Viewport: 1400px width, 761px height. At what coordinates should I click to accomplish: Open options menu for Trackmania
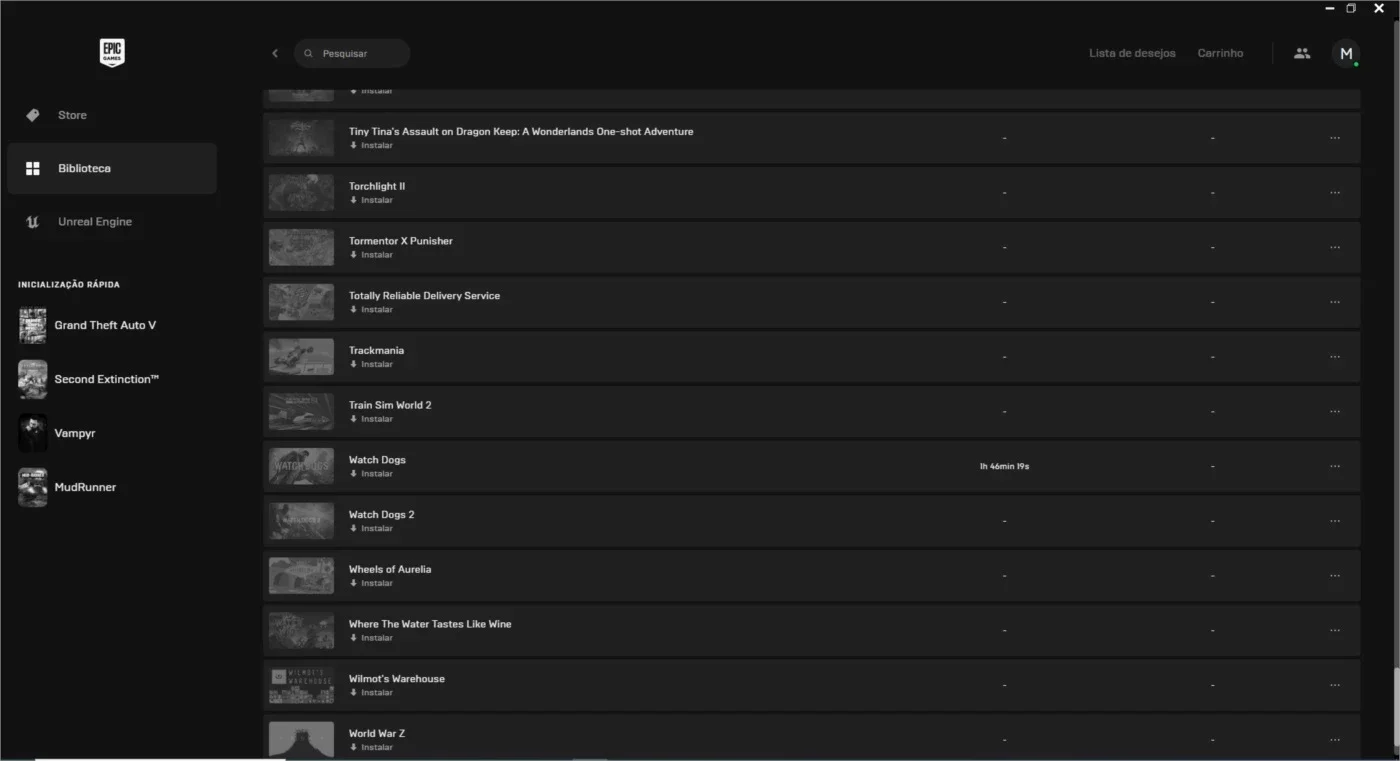[1335, 357]
